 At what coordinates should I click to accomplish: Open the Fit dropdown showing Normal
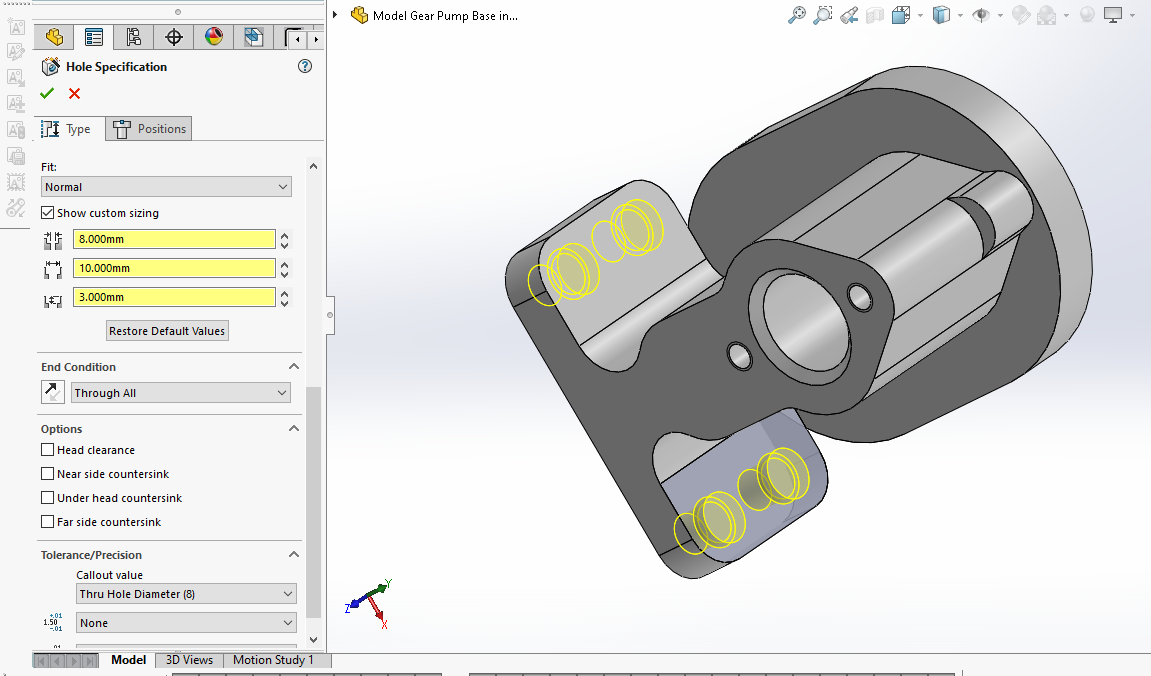click(x=166, y=187)
